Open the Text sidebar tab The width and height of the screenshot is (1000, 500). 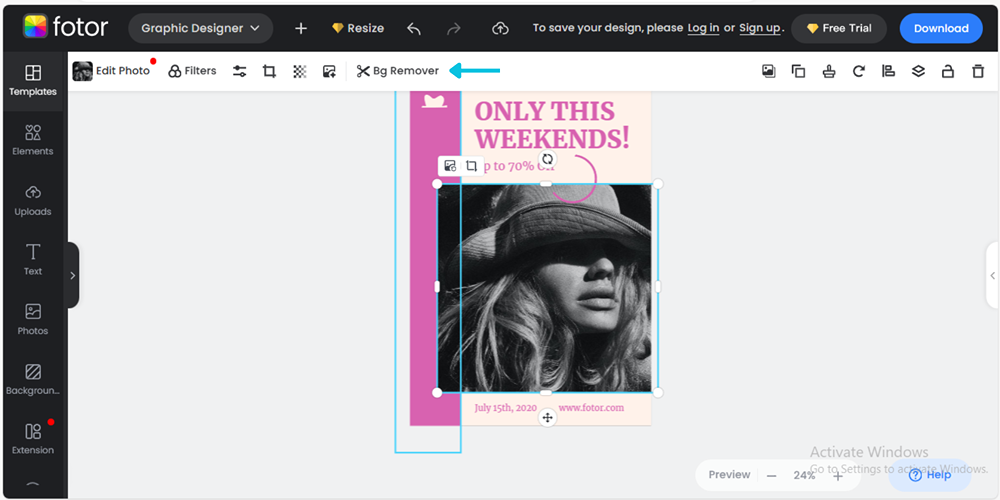click(33, 260)
